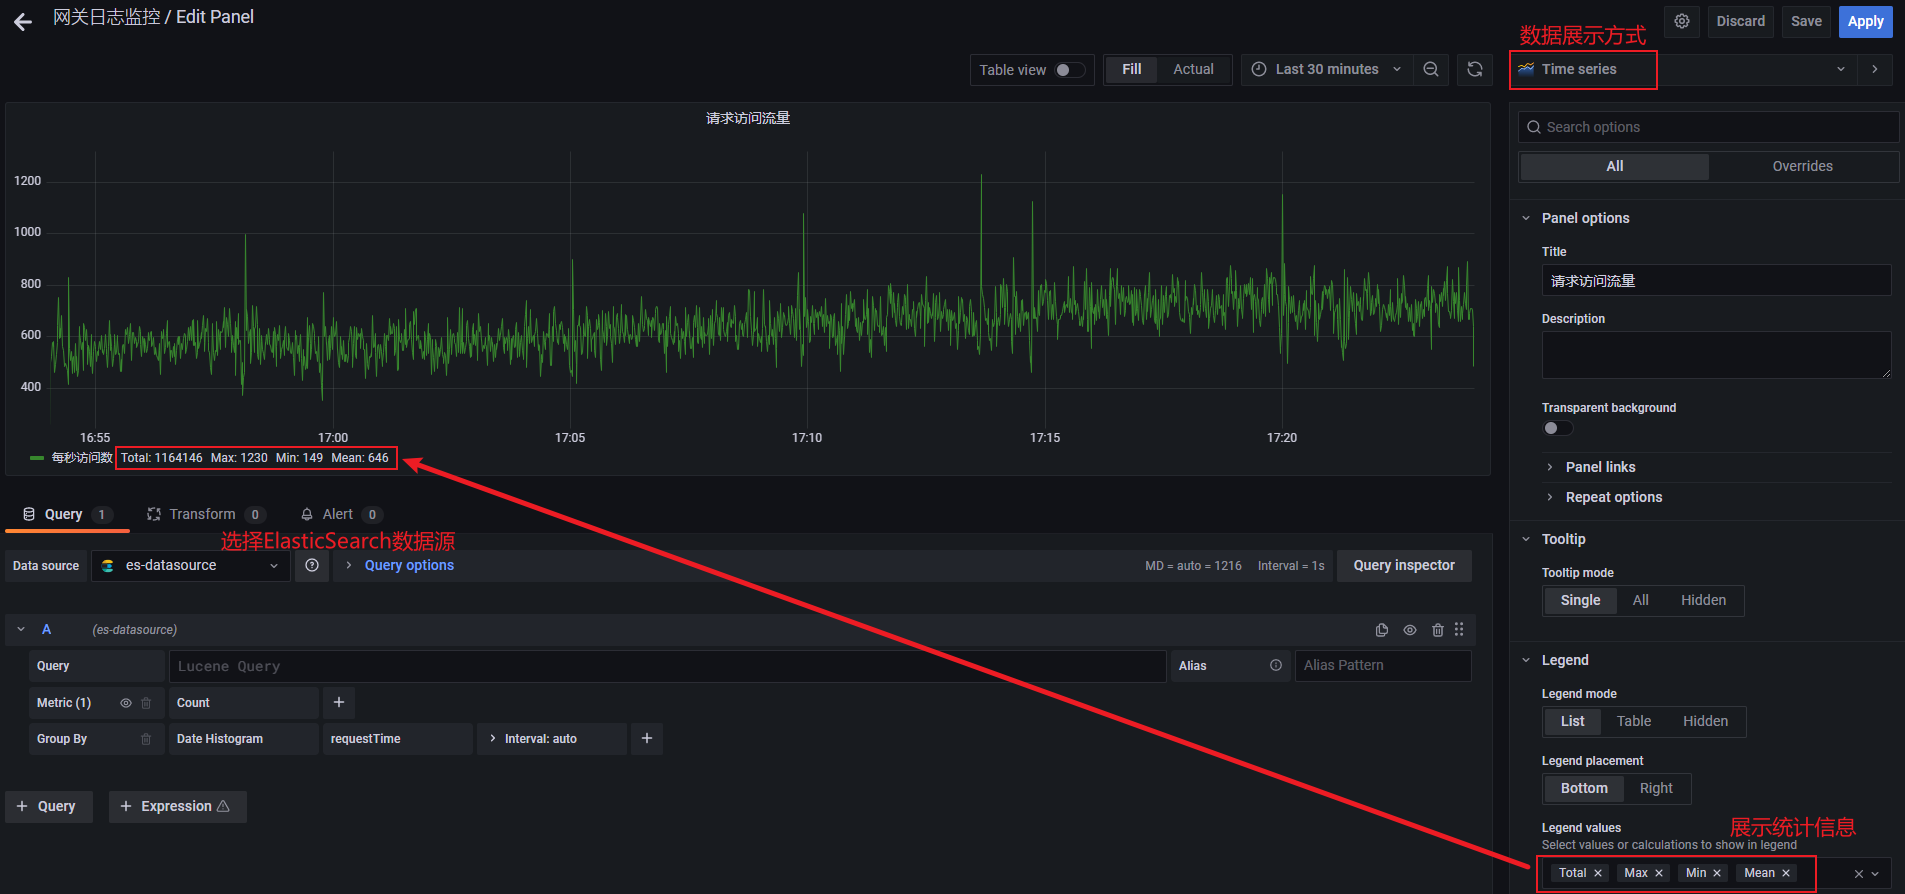Image resolution: width=1905 pixels, height=894 pixels.
Task: Remove the Mean legend value
Action: click(x=1786, y=873)
